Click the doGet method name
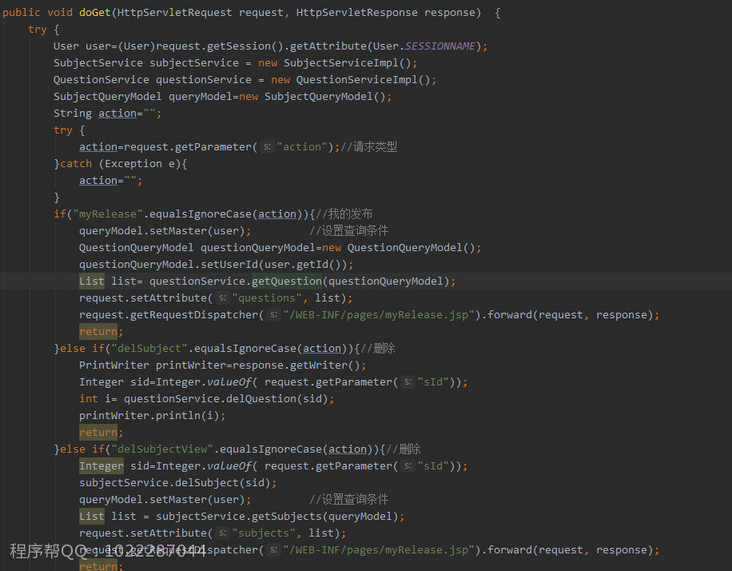The height and width of the screenshot is (571, 732). click(x=94, y=13)
